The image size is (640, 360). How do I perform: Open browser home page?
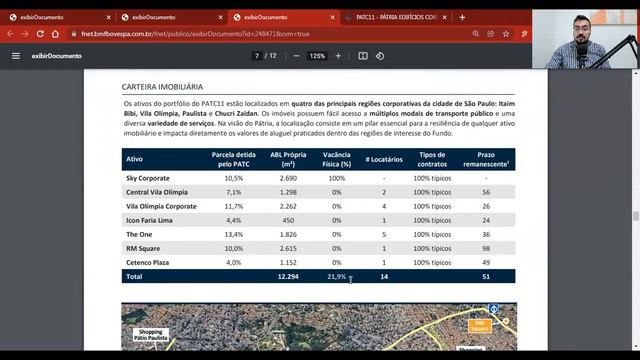tap(55, 34)
